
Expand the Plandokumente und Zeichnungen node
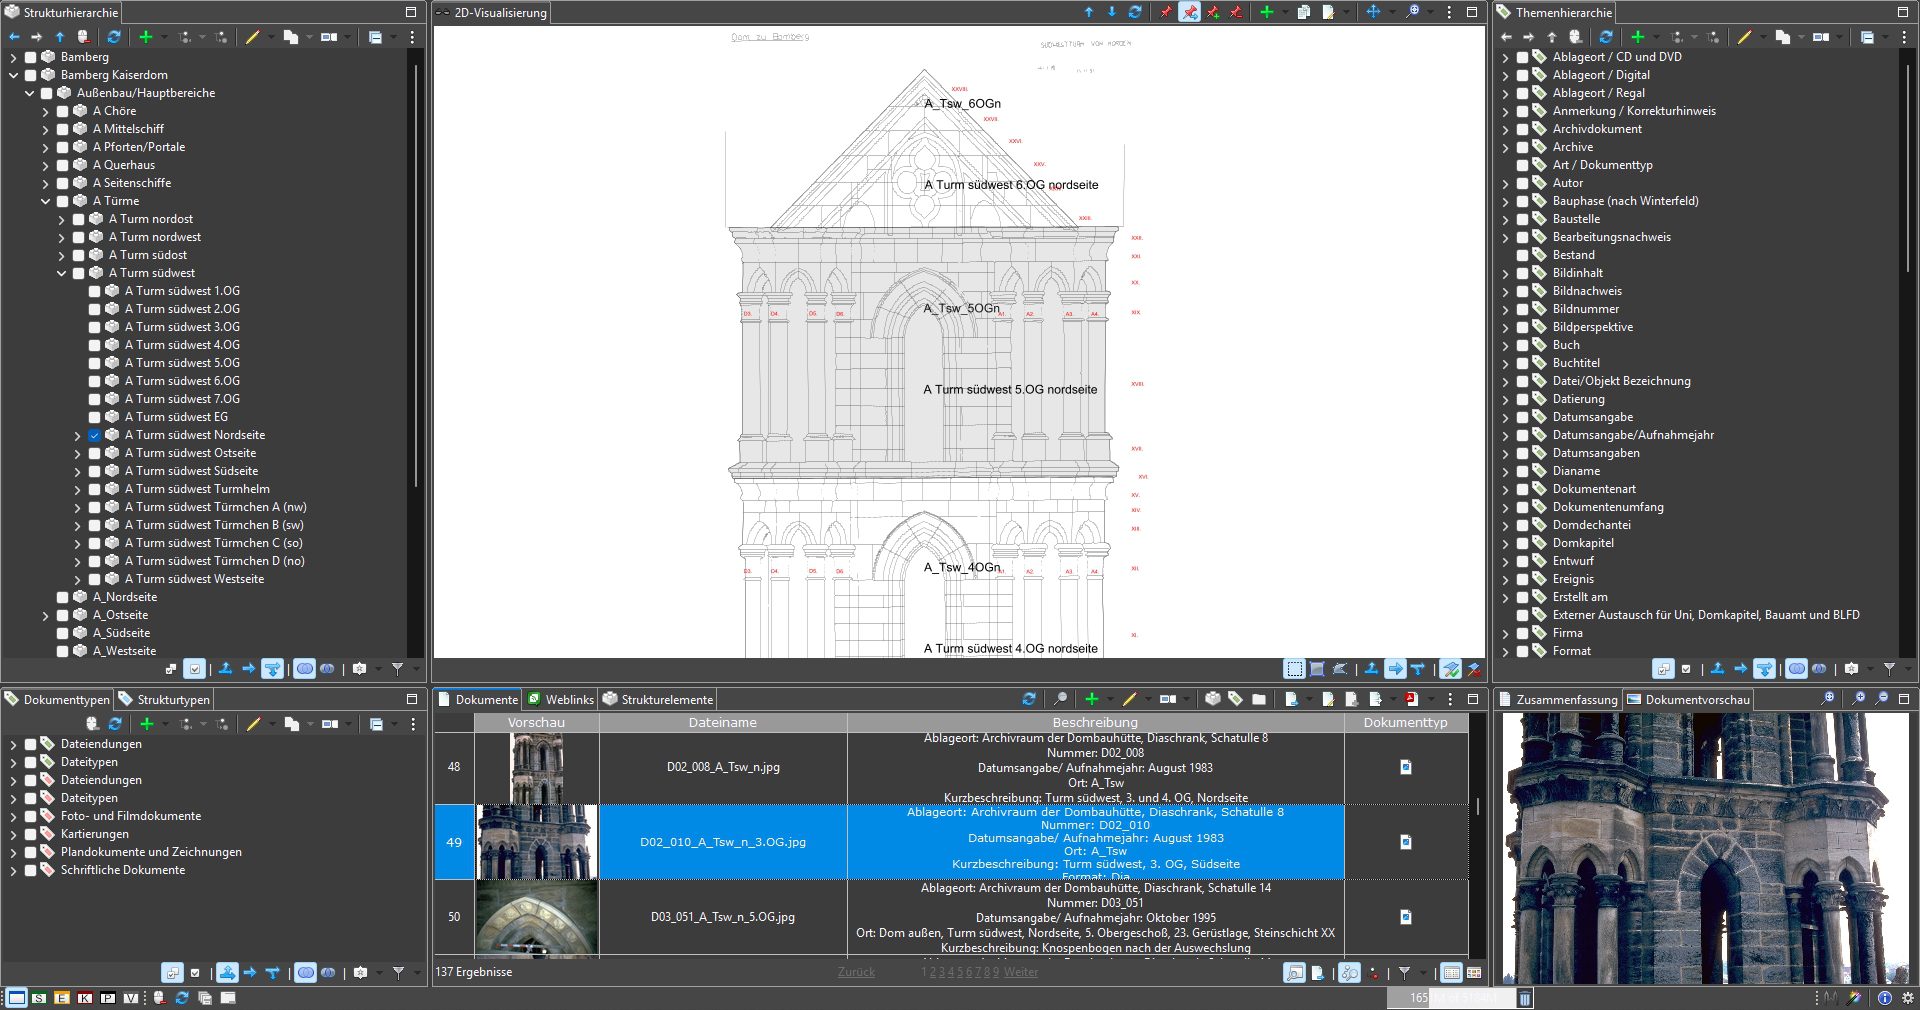tap(13, 852)
